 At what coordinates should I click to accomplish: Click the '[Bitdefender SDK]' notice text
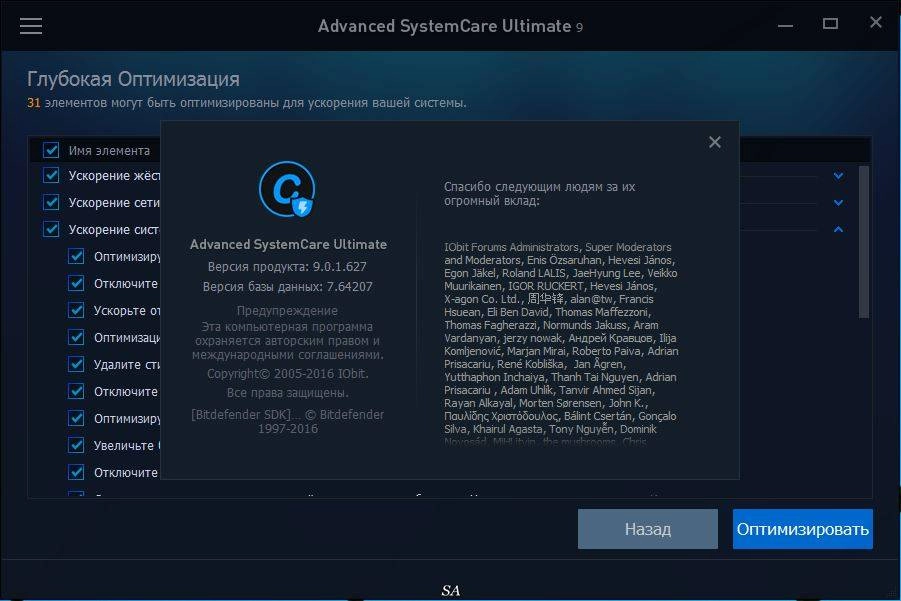tap(287, 421)
